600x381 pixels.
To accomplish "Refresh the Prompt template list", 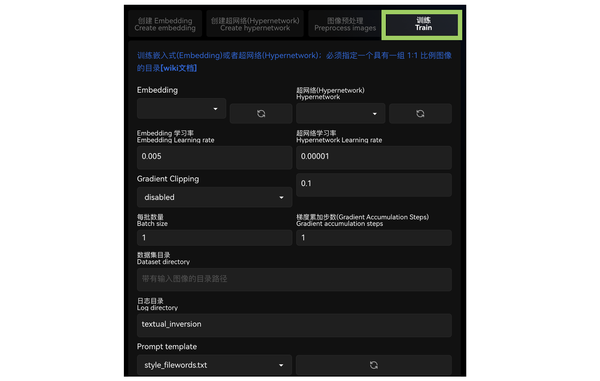I will tap(374, 365).
